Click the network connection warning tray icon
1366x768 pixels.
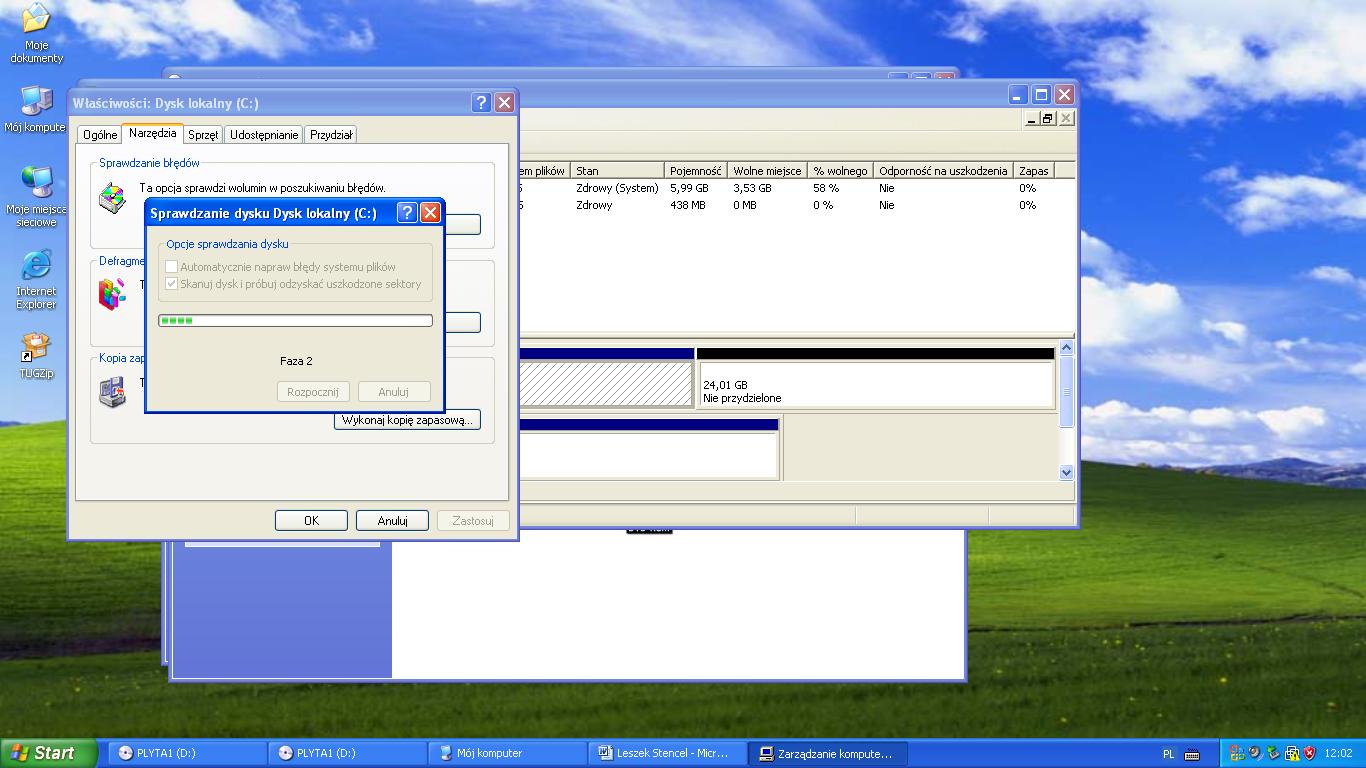tap(1291, 753)
